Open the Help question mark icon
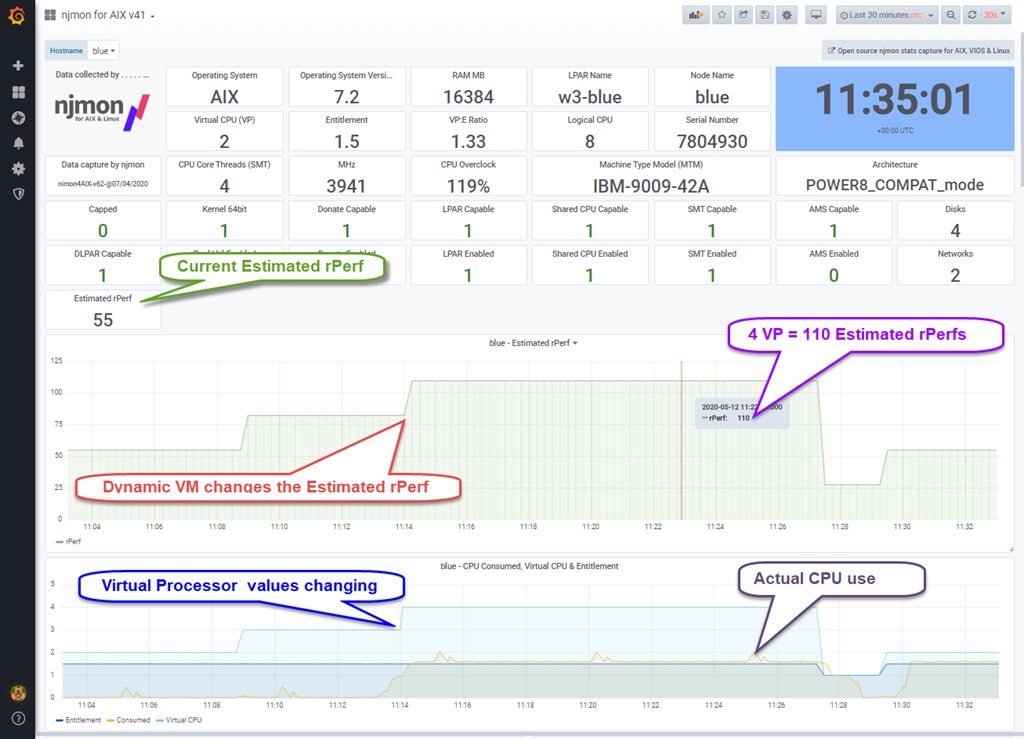Screen dimensions: 1024x739 click(18, 719)
